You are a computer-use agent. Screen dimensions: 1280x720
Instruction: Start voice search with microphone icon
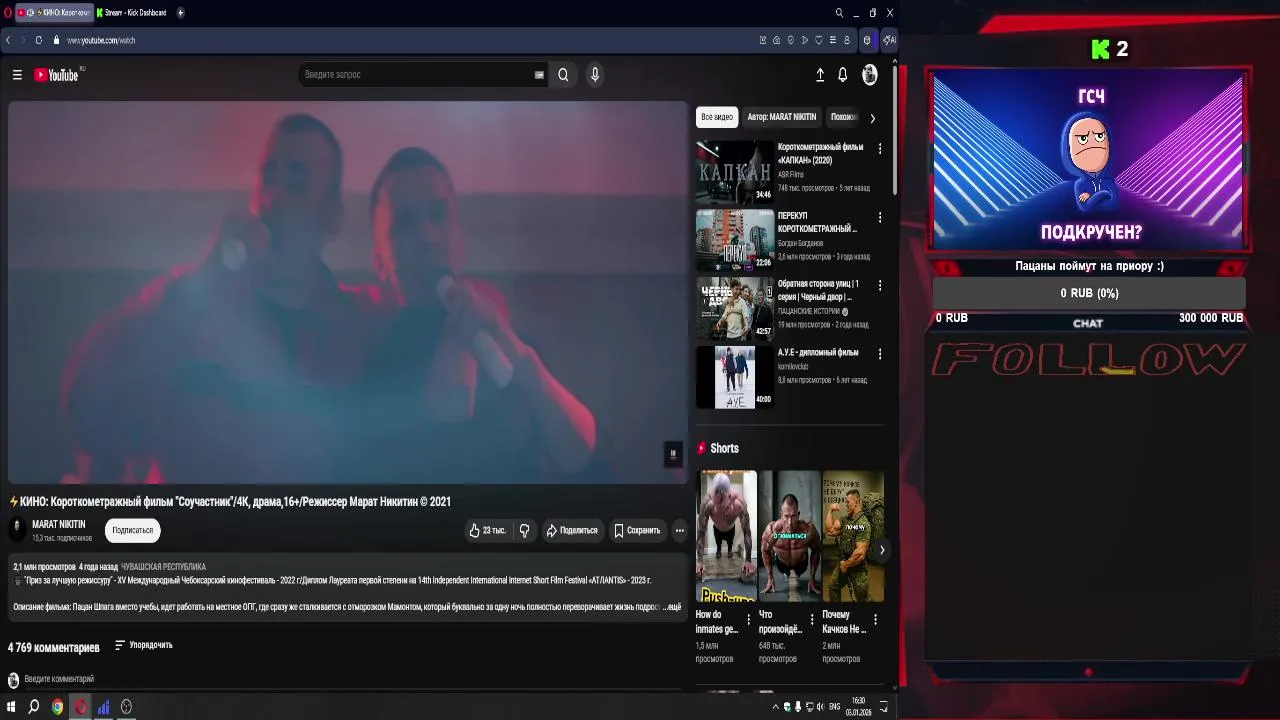(x=594, y=75)
